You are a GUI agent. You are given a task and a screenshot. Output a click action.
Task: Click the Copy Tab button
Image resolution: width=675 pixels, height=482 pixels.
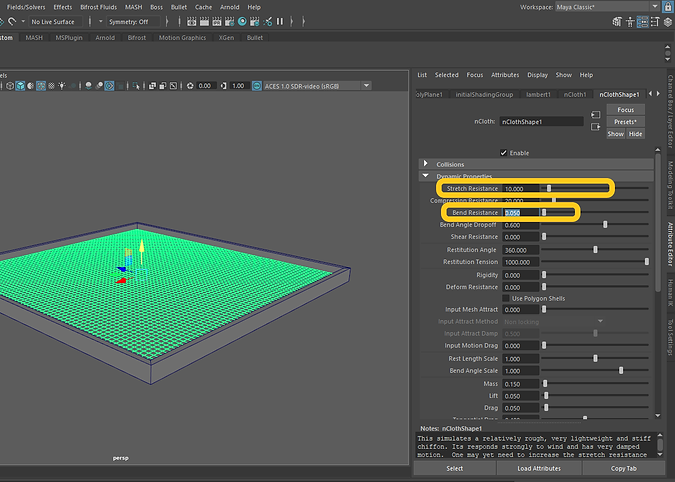pyautogui.click(x=624, y=468)
